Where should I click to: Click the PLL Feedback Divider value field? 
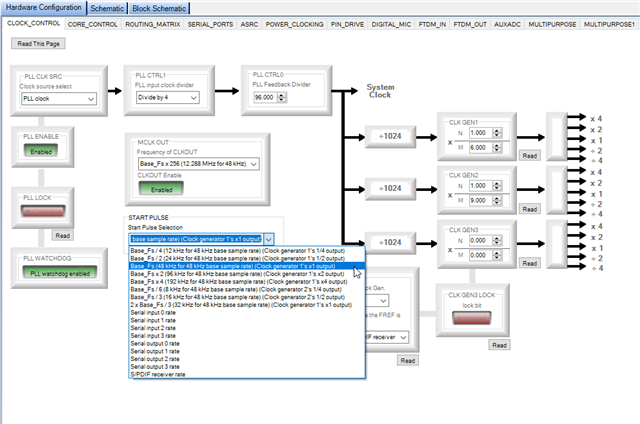[265, 98]
